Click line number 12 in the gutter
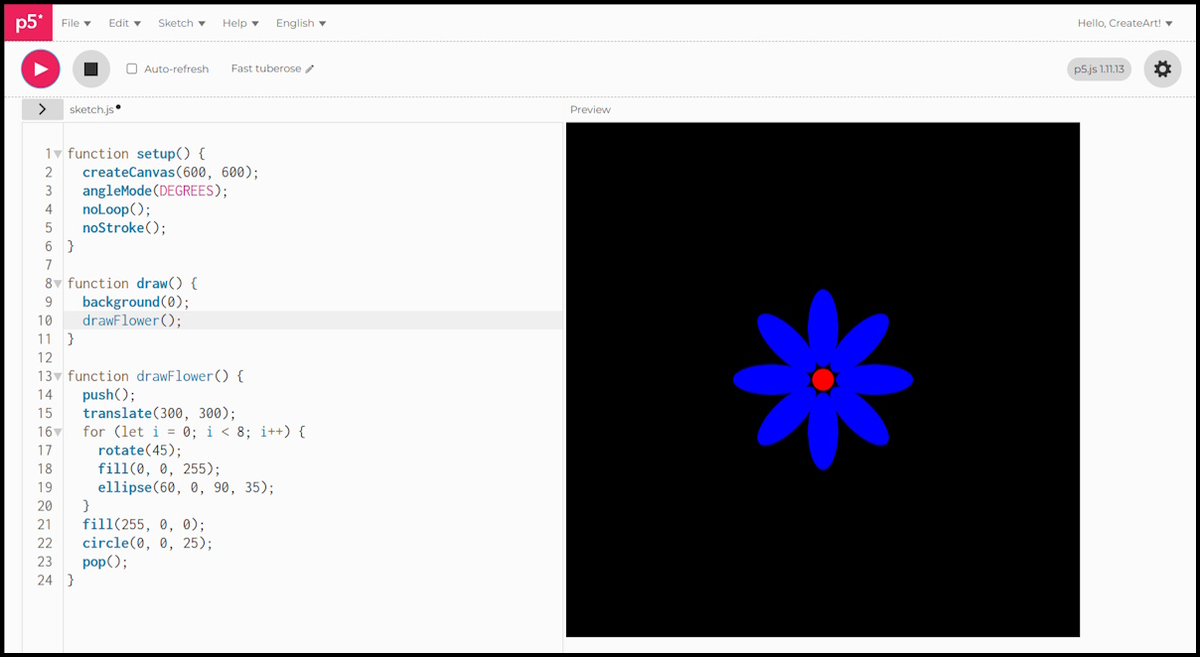Image resolution: width=1200 pixels, height=657 pixels. (45, 358)
